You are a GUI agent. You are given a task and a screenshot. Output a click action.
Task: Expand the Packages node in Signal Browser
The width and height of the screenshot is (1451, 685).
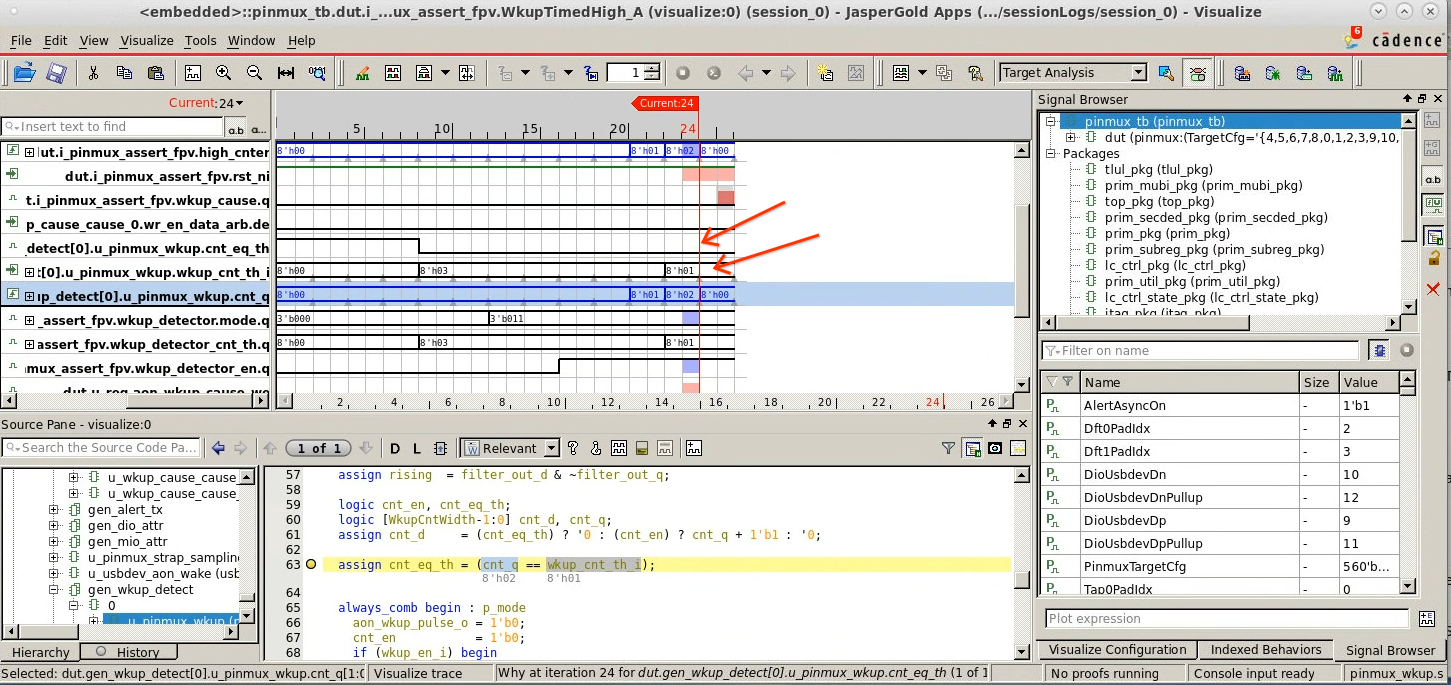pyautogui.click(x=1051, y=155)
